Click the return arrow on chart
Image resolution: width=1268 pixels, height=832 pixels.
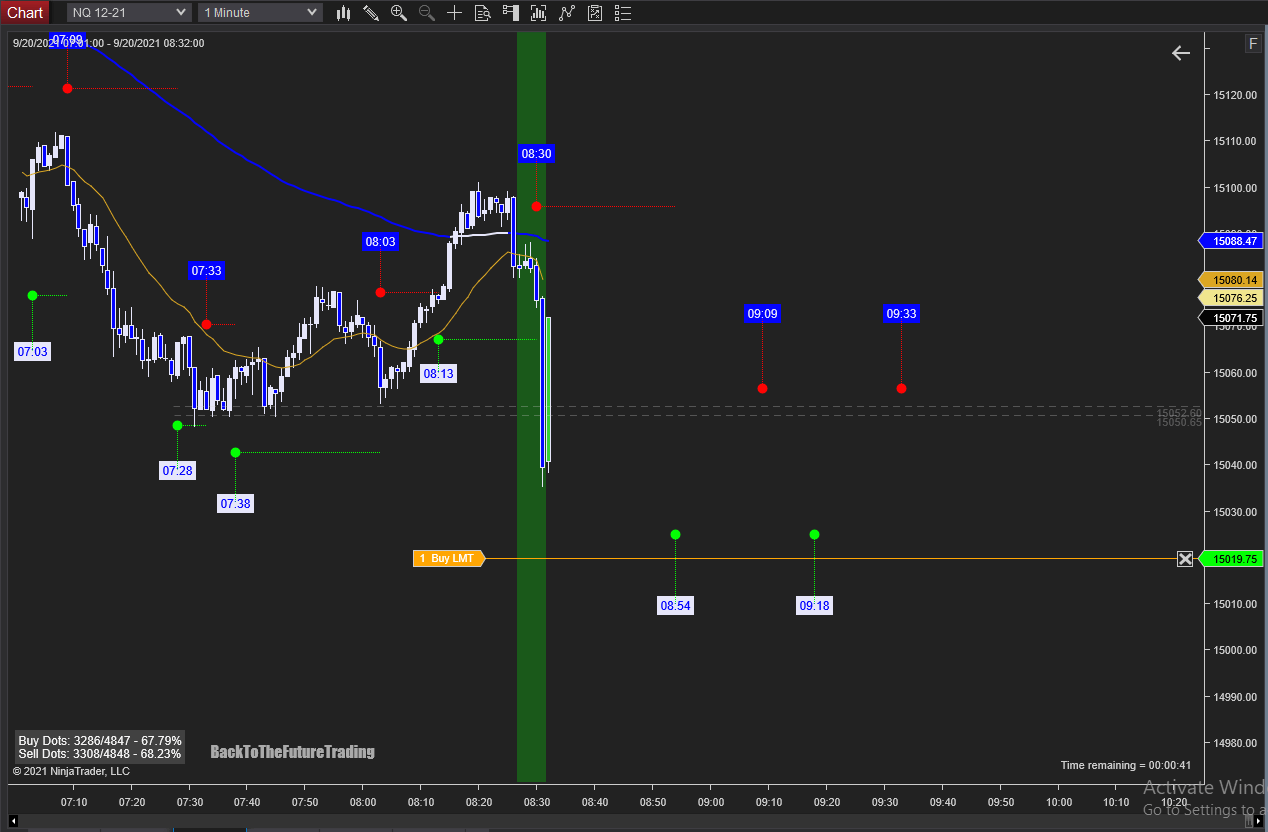[1181, 53]
